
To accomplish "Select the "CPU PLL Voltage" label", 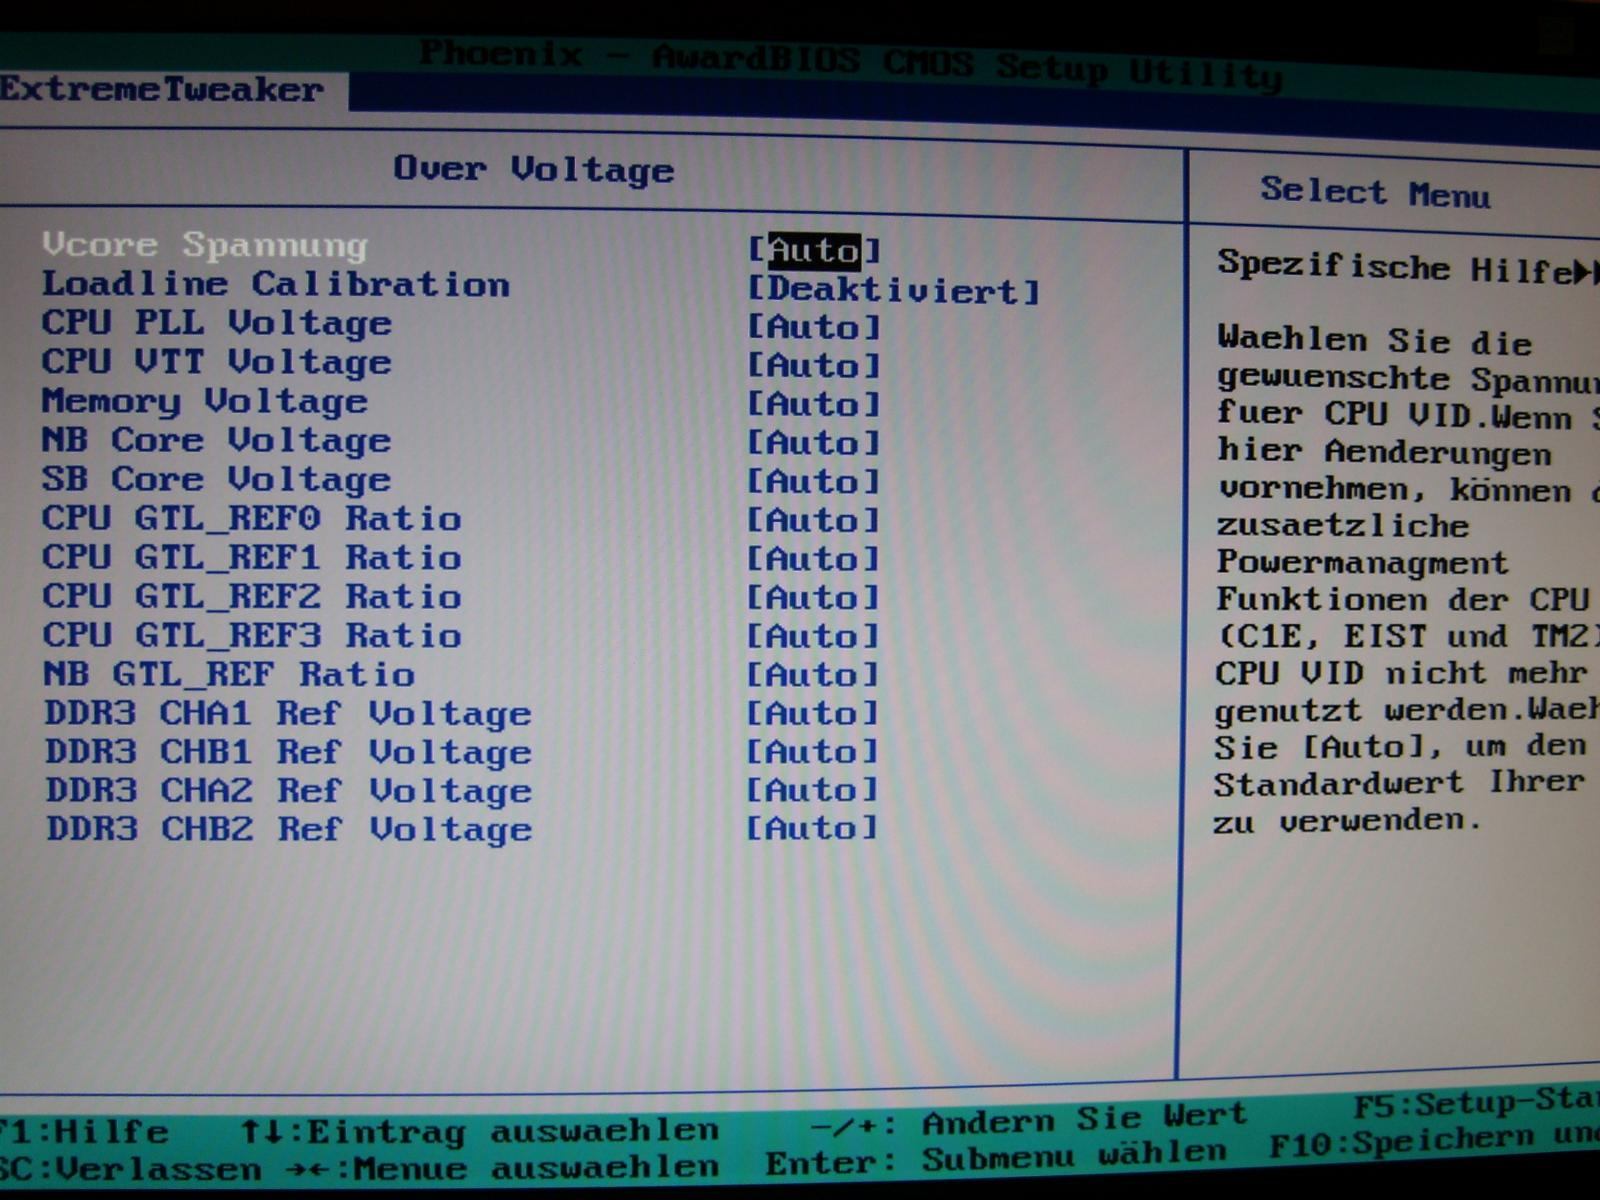I will [217, 323].
